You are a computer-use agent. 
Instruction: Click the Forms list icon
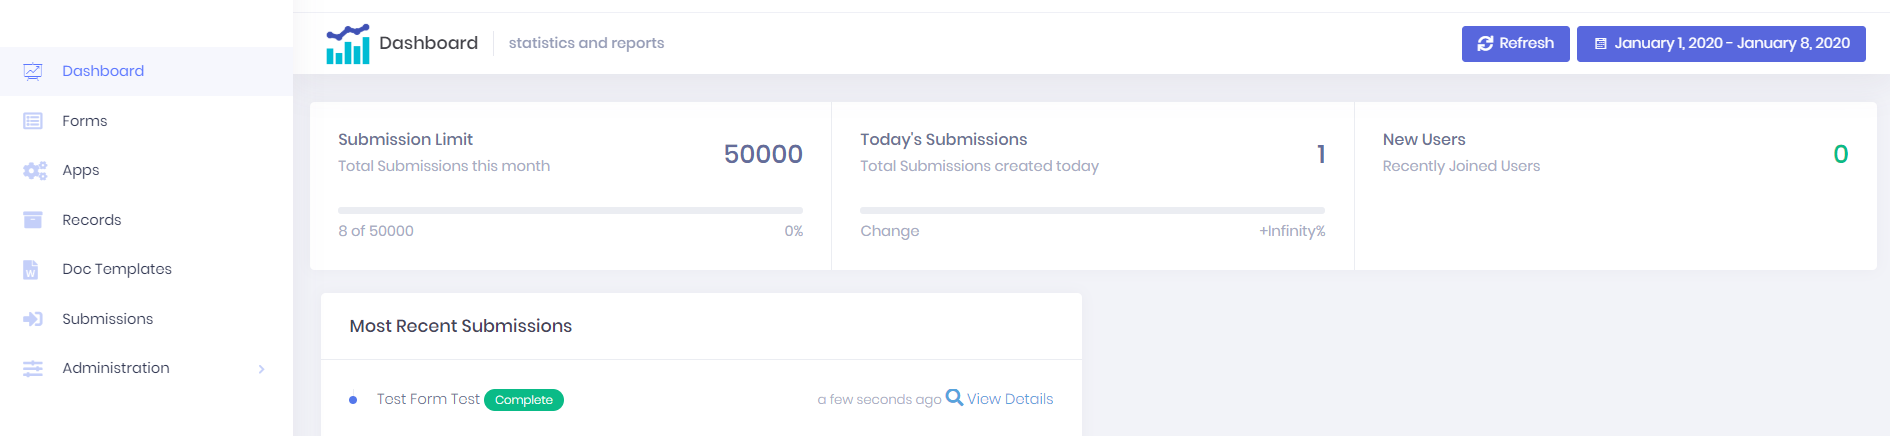(33, 121)
